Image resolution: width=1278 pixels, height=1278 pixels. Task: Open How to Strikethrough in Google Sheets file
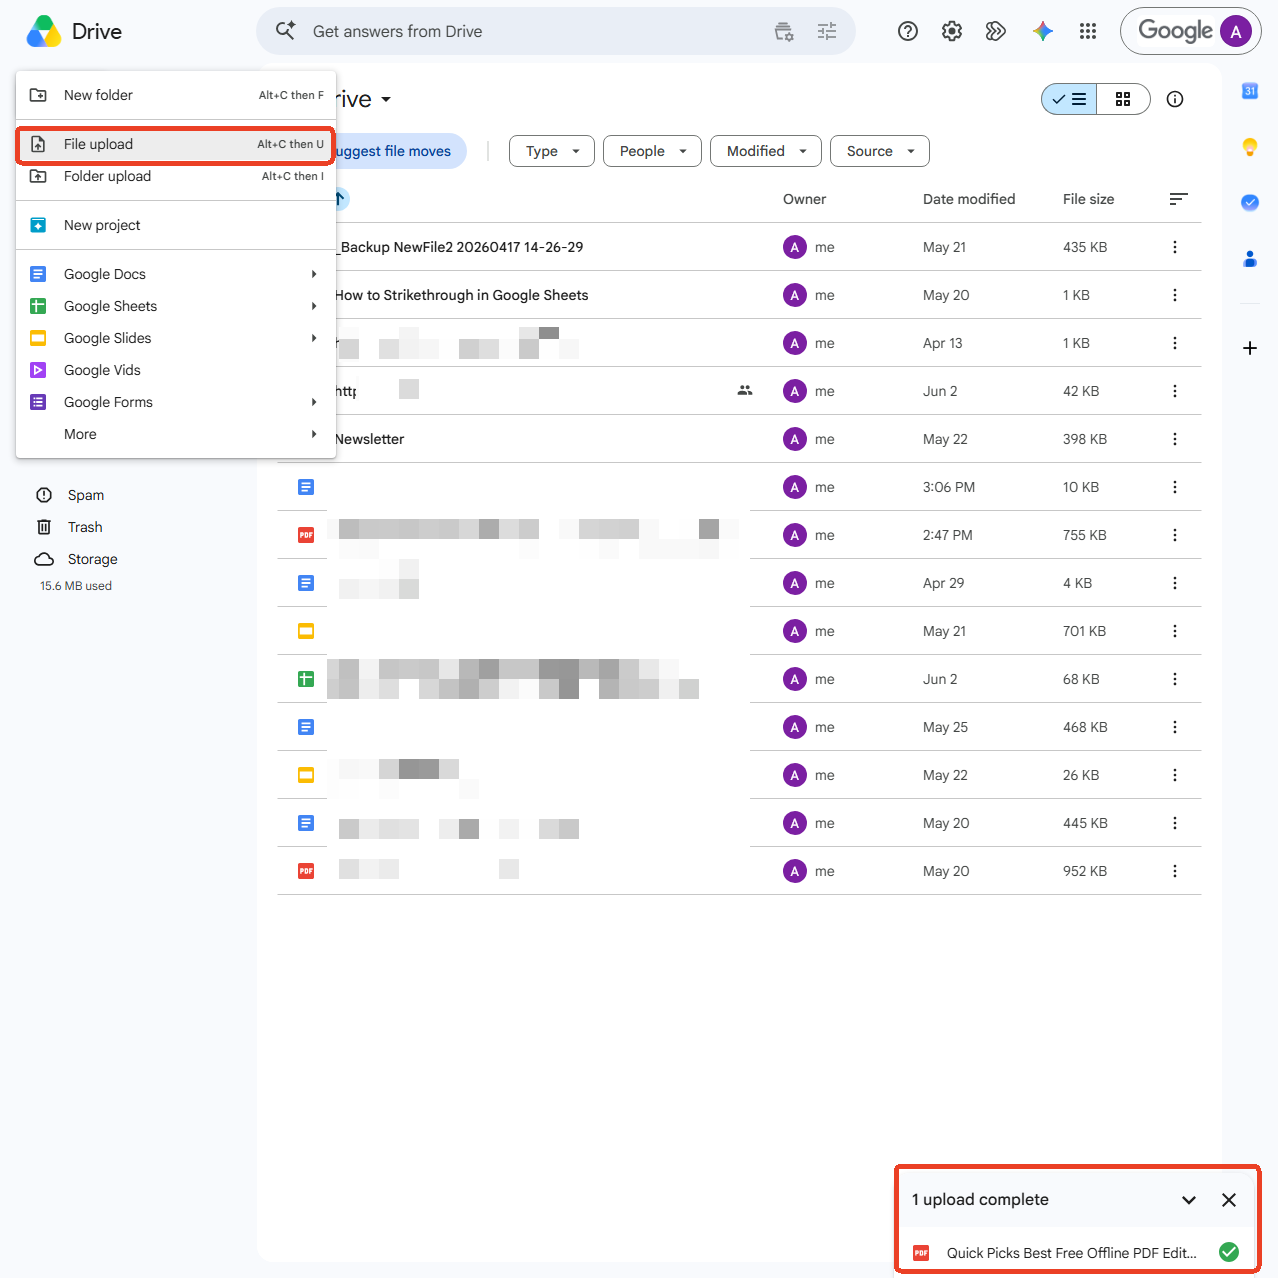461,295
